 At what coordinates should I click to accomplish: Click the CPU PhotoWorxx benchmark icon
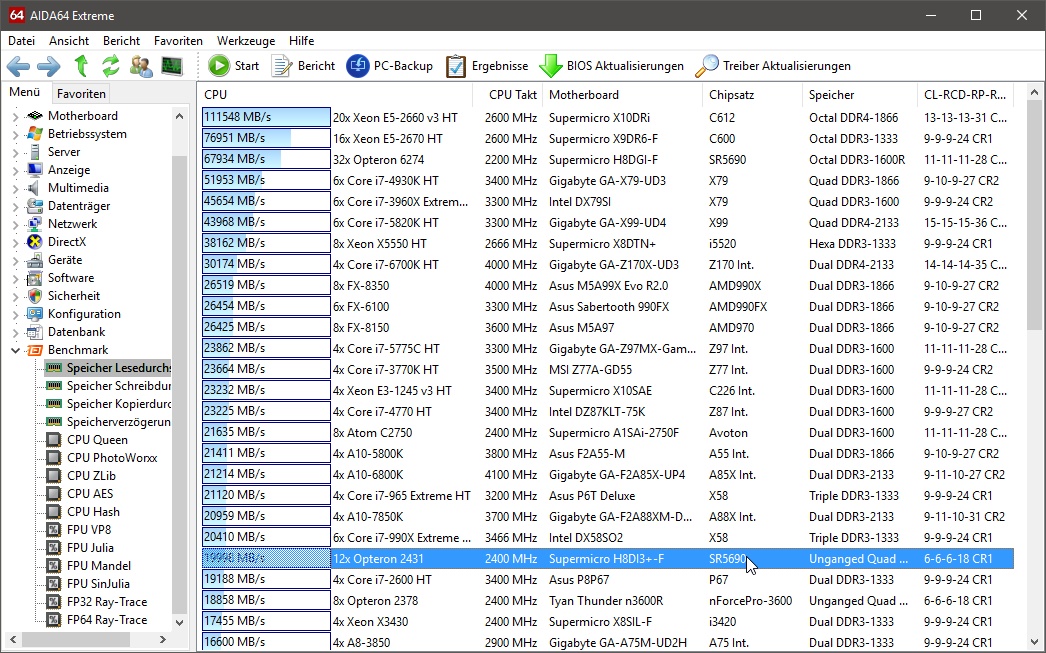[x=54, y=458]
